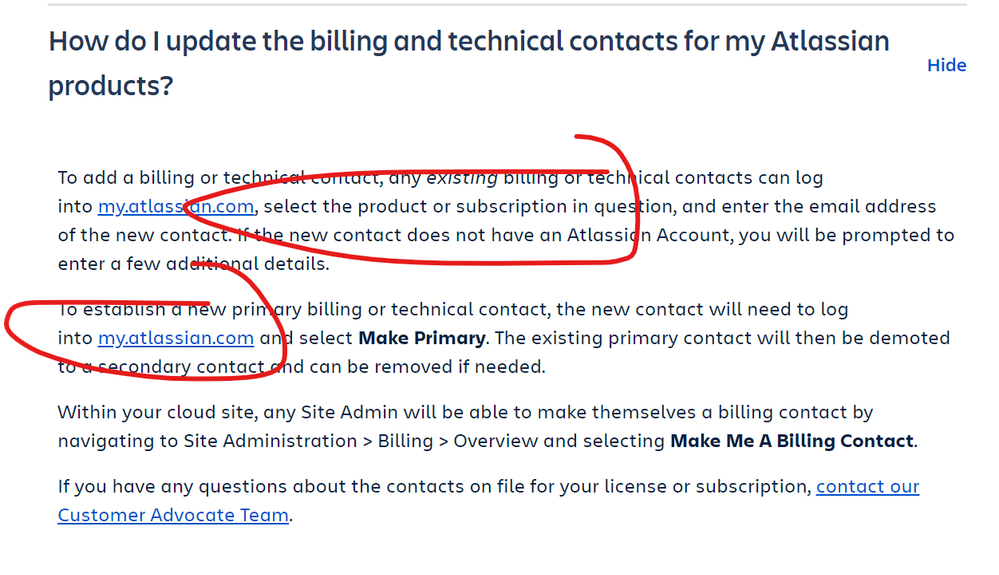The height and width of the screenshot is (575, 999).
Task: Open my.atlassian.com link before Make Primary
Action: pyautogui.click(x=176, y=337)
